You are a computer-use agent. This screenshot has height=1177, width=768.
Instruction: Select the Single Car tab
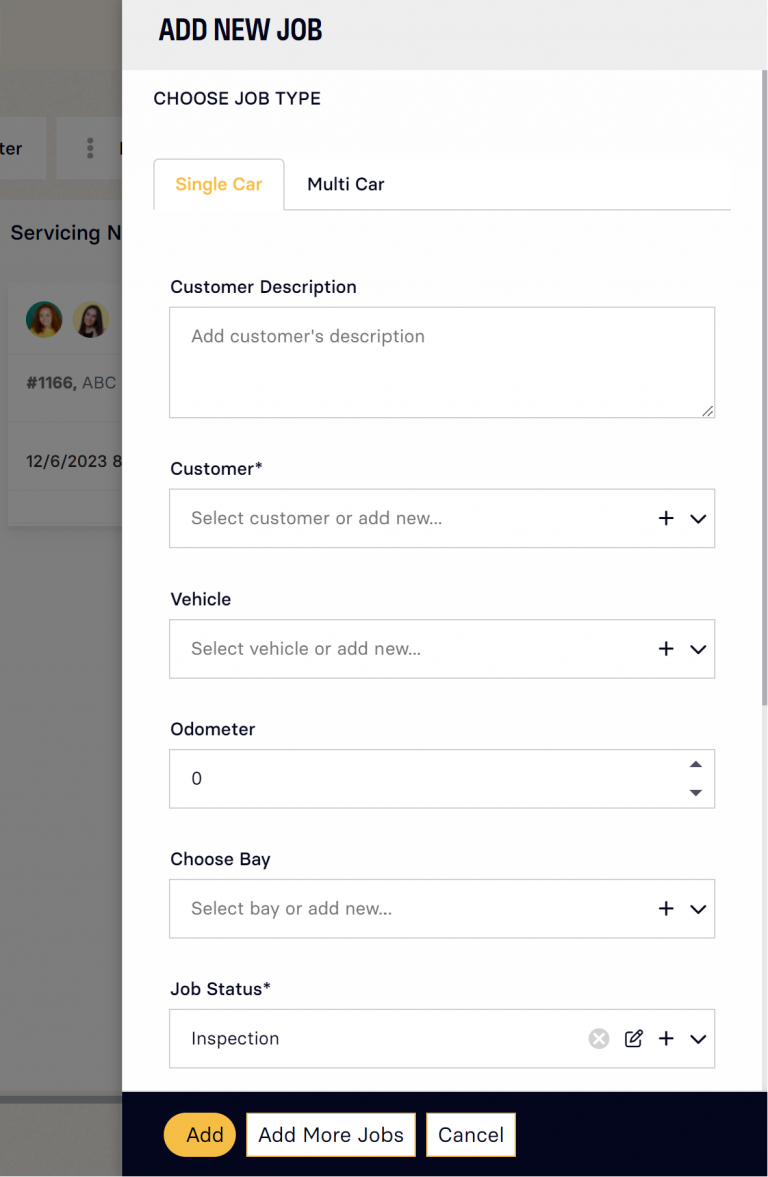pos(218,184)
